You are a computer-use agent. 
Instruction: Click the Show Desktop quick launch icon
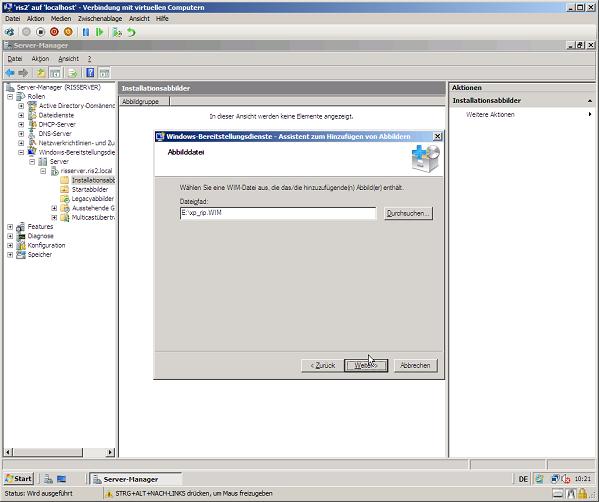point(62,479)
